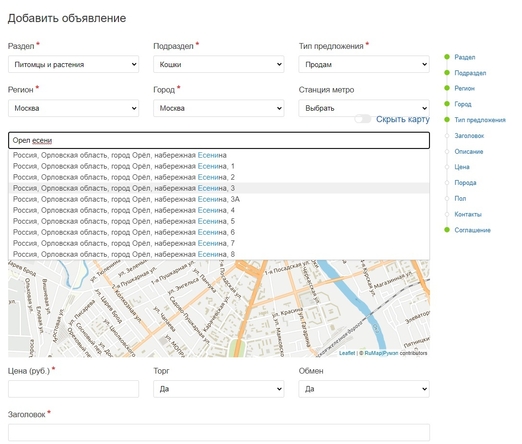This screenshot has width=522, height=444.
Task: Go to Подраздел step in sidebar
Action: pyautogui.click(x=470, y=73)
